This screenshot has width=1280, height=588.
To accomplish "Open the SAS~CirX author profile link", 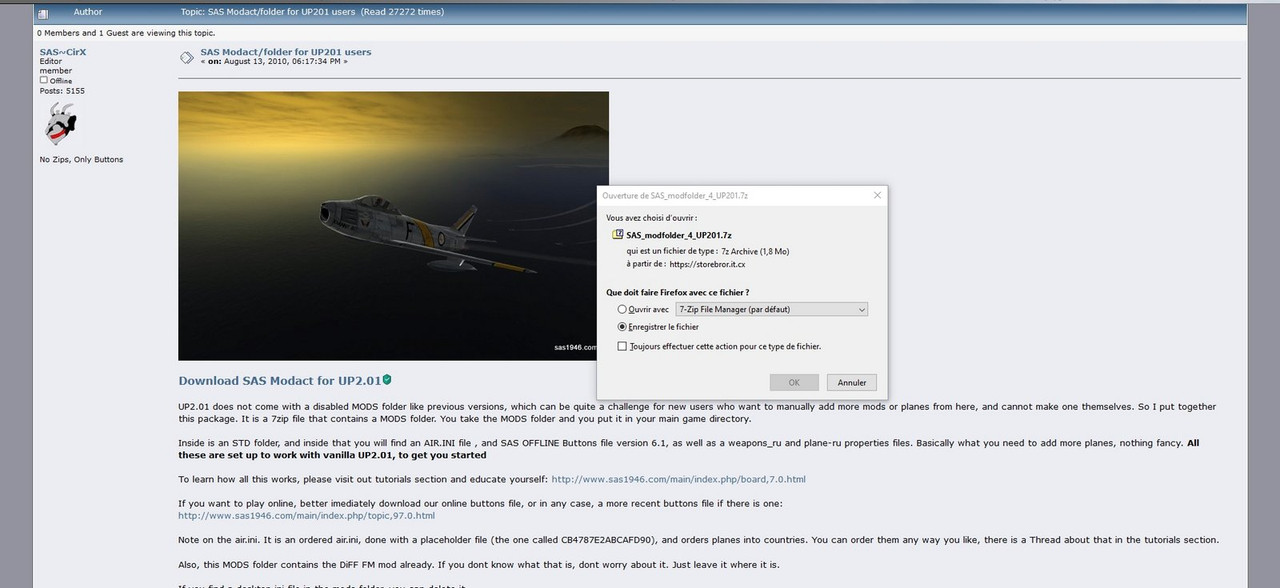I will [x=62, y=52].
